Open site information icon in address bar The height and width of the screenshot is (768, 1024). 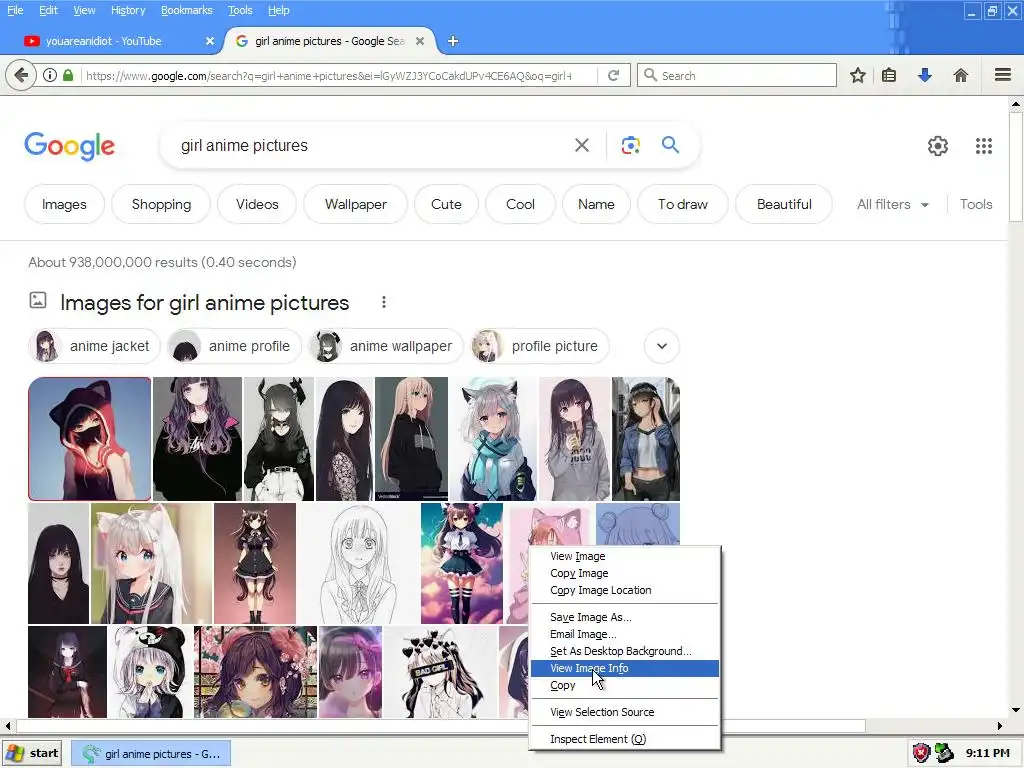[x=50, y=75]
